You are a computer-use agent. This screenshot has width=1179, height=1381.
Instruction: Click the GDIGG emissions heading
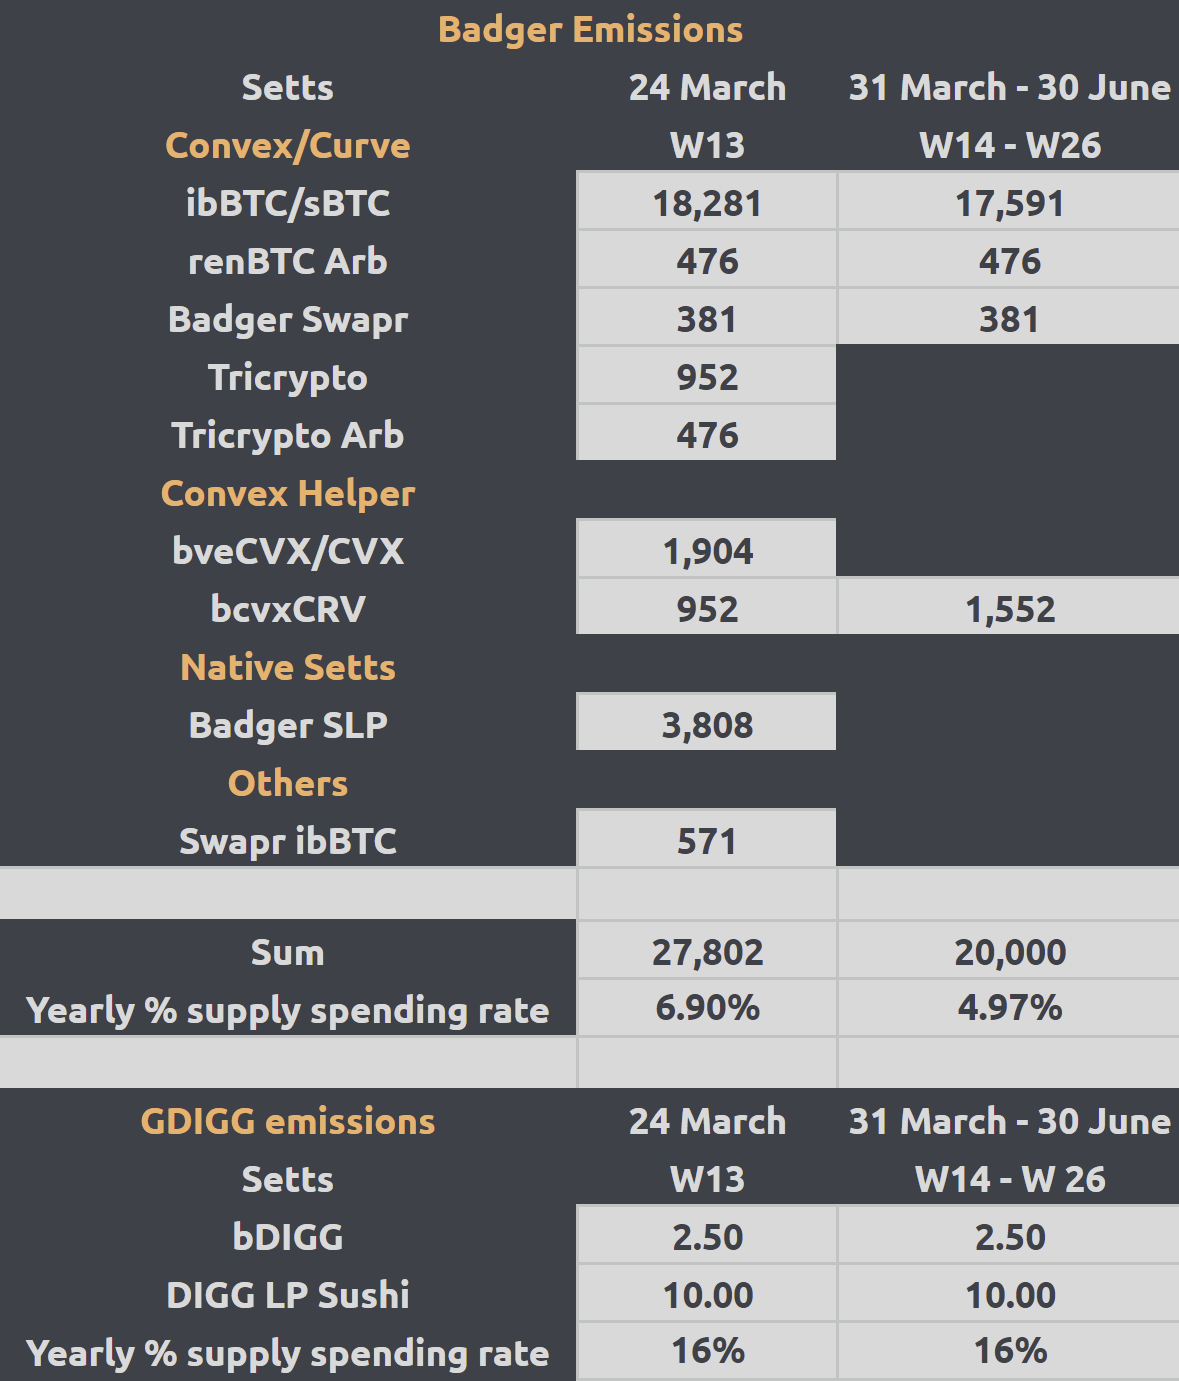click(288, 1121)
